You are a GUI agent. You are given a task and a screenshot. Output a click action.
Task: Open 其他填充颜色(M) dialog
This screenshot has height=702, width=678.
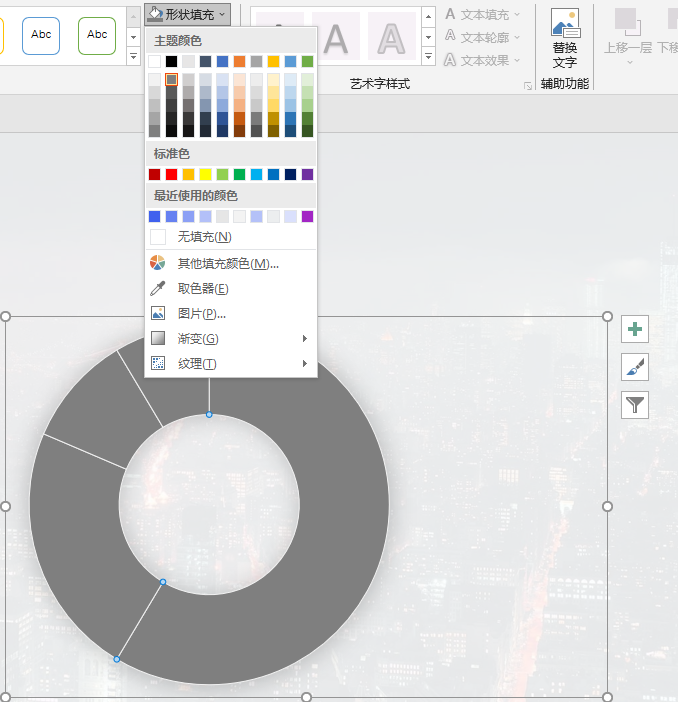pyautogui.click(x=231, y=263)
